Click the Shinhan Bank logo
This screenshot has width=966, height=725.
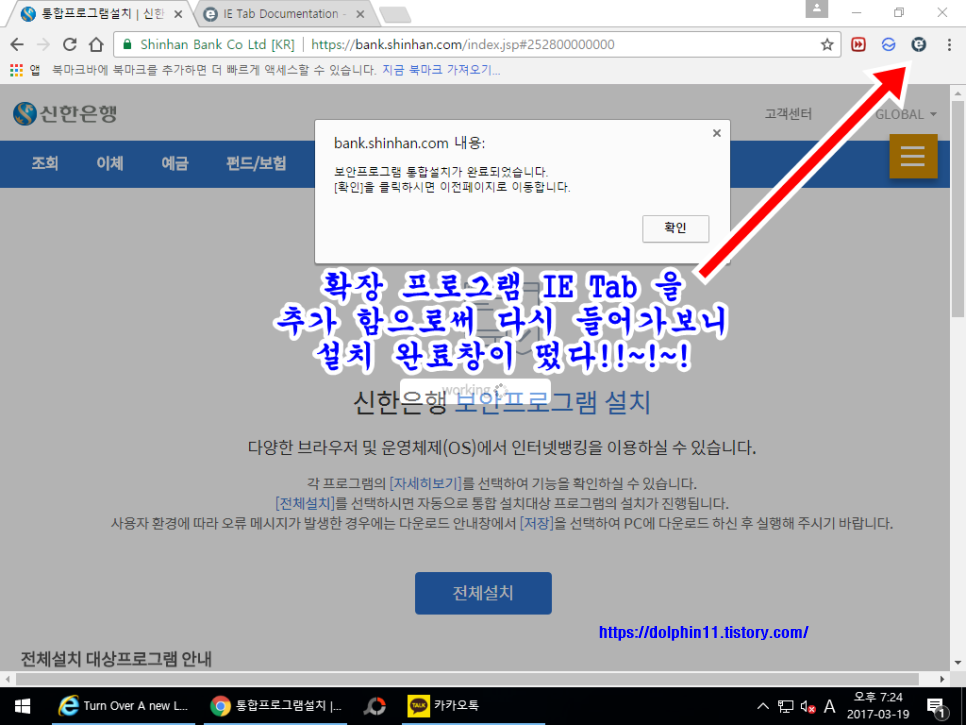65,113
